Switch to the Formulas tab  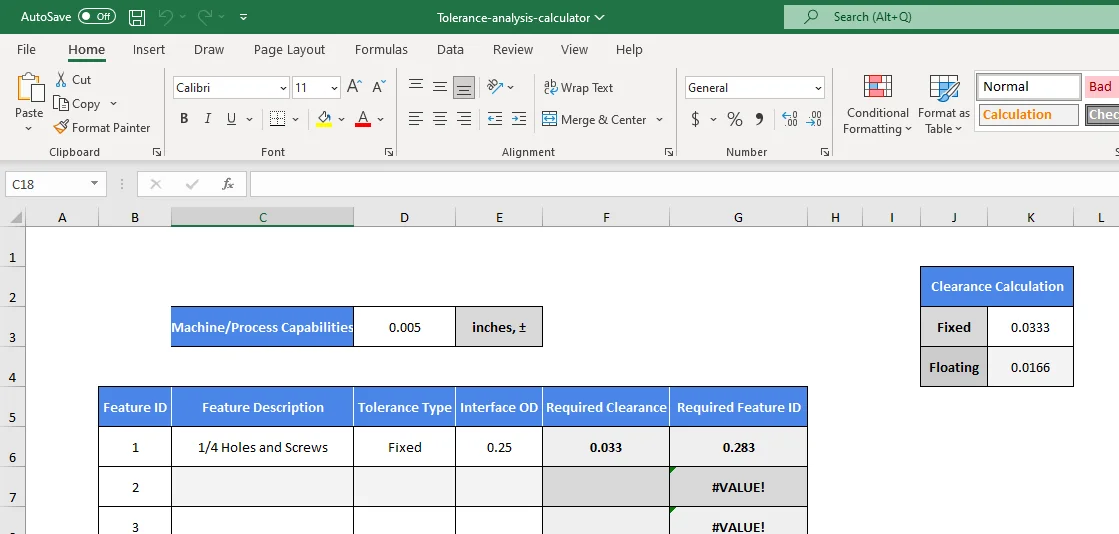click(381, 49)
